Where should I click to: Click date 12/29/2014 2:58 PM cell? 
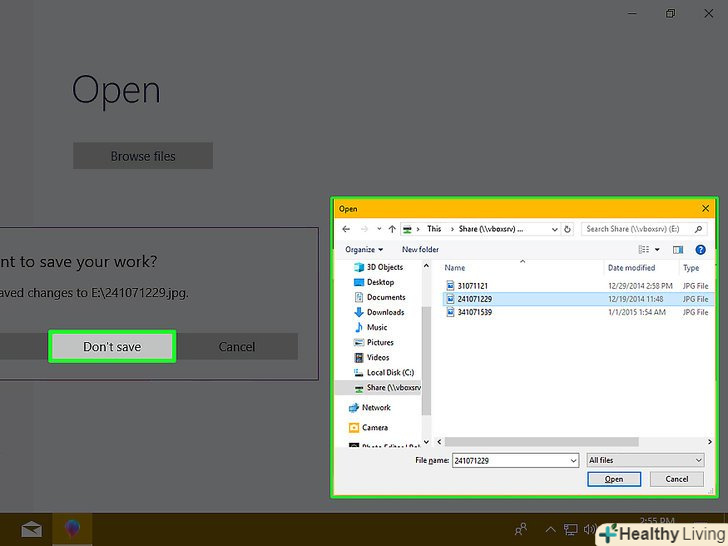[x=640, y=286]
